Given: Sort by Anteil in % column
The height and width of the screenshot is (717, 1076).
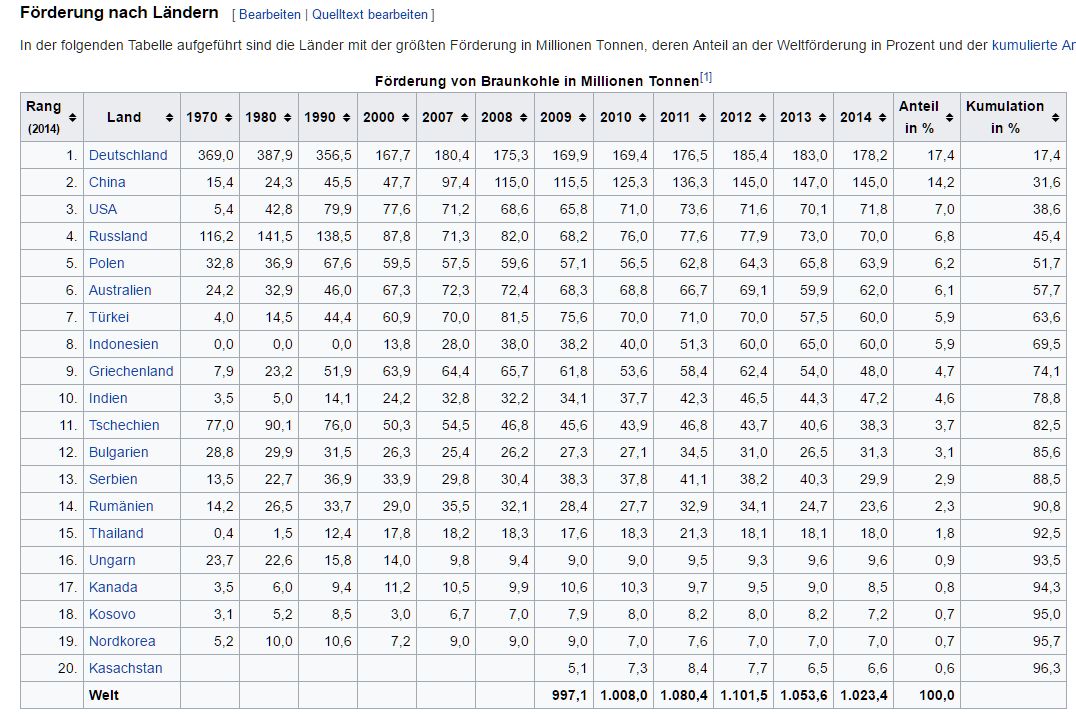Looking at the screenshot, I should click(x=949, y=118).
